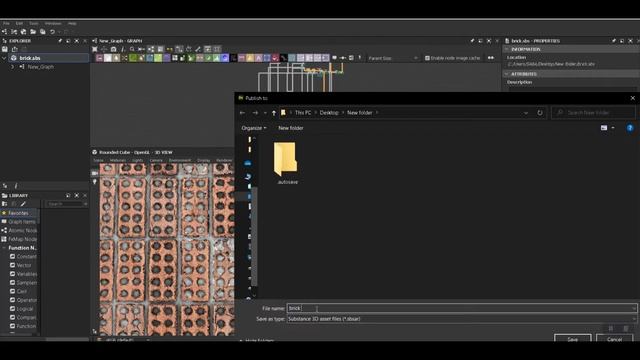The width and height of the screenshot is (640, 360).
Task: Click New folder button in dialog
Action: [291, 128]
